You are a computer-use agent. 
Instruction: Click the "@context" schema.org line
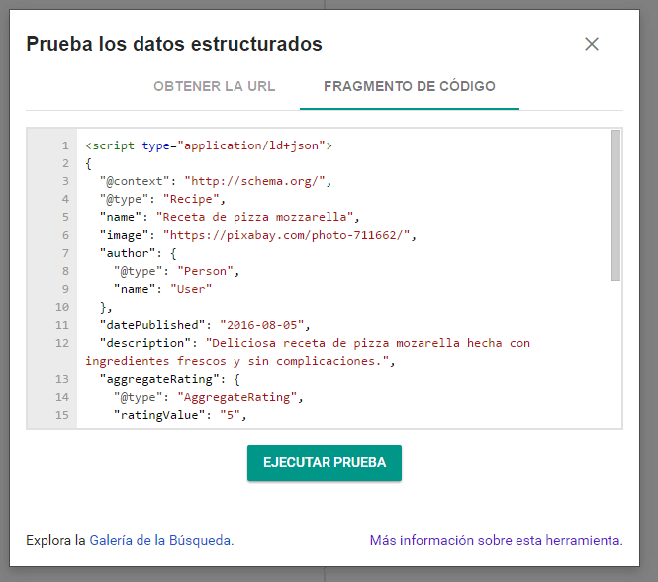click(x=215, y=181)
